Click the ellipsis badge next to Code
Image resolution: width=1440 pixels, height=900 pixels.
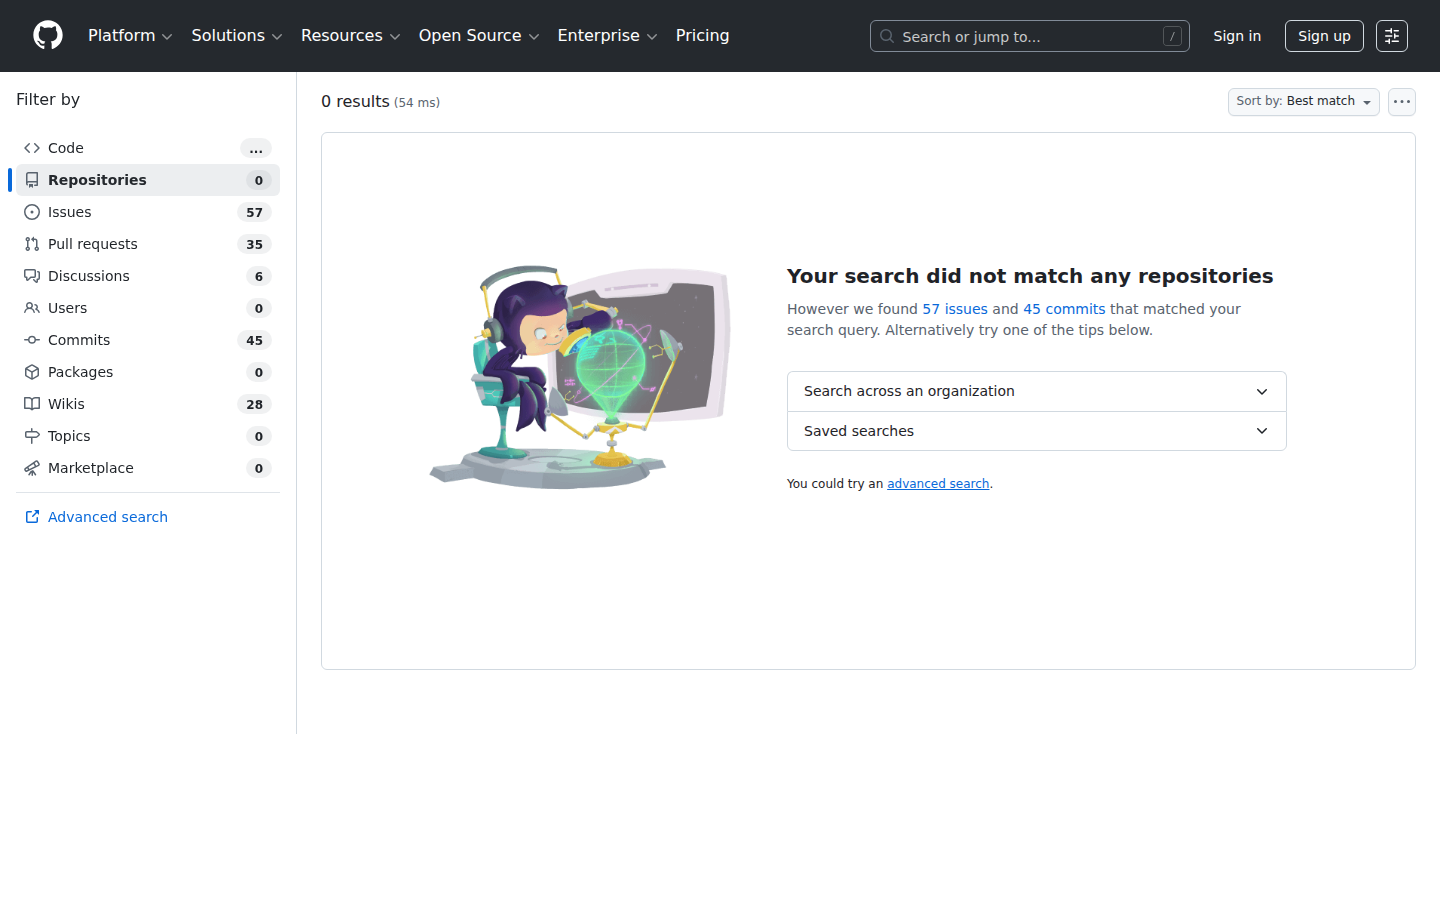256,148
